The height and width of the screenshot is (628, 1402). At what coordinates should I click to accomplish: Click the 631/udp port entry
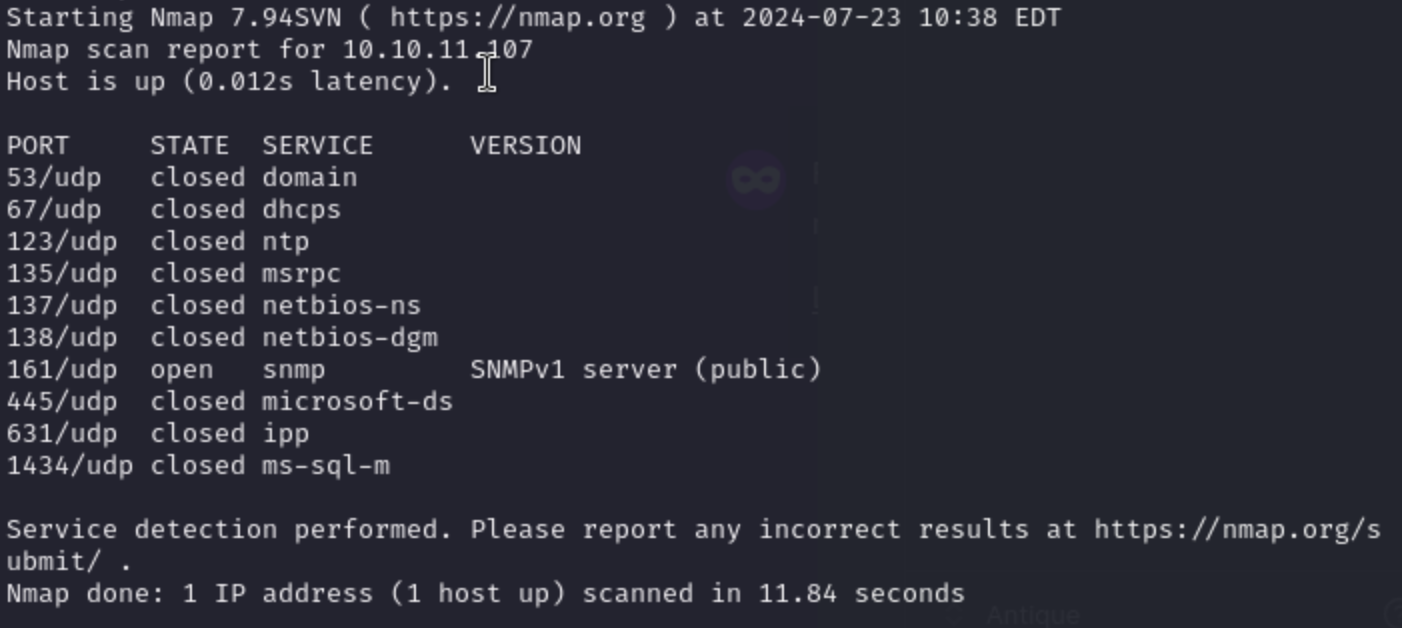coord(61,434)
